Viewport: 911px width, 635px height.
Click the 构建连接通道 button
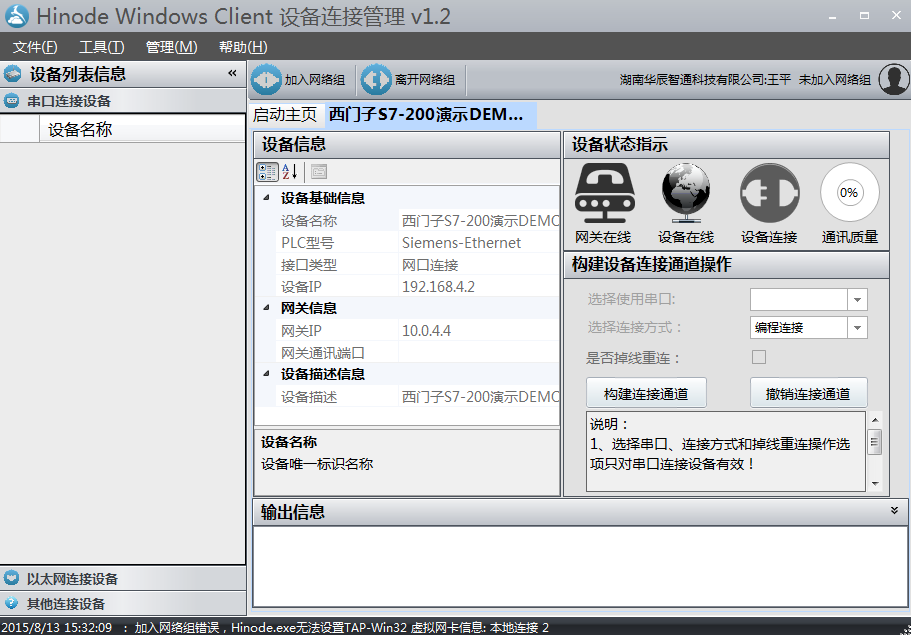click(x=646, y=393)
